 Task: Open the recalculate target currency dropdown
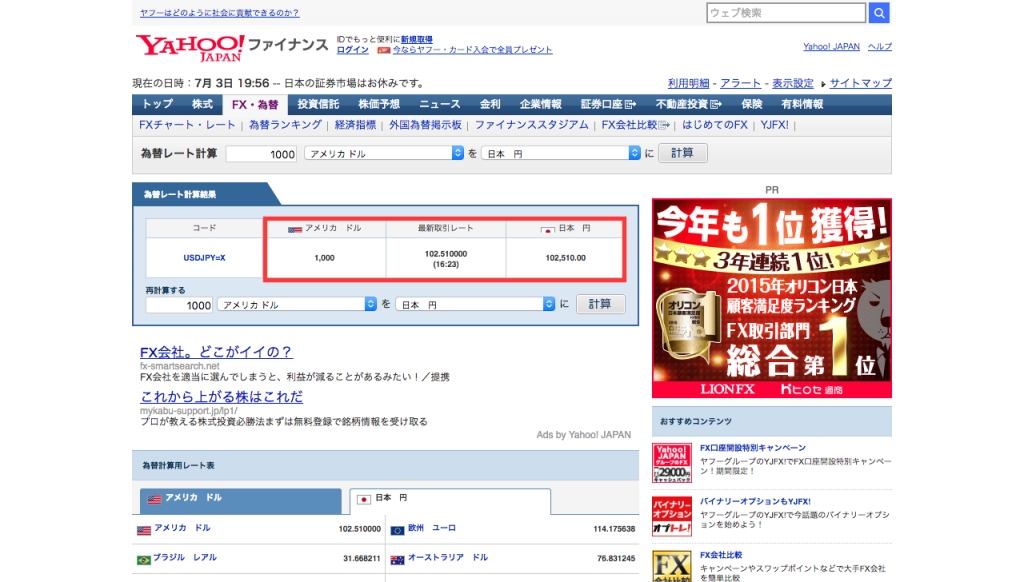[475, 304]
